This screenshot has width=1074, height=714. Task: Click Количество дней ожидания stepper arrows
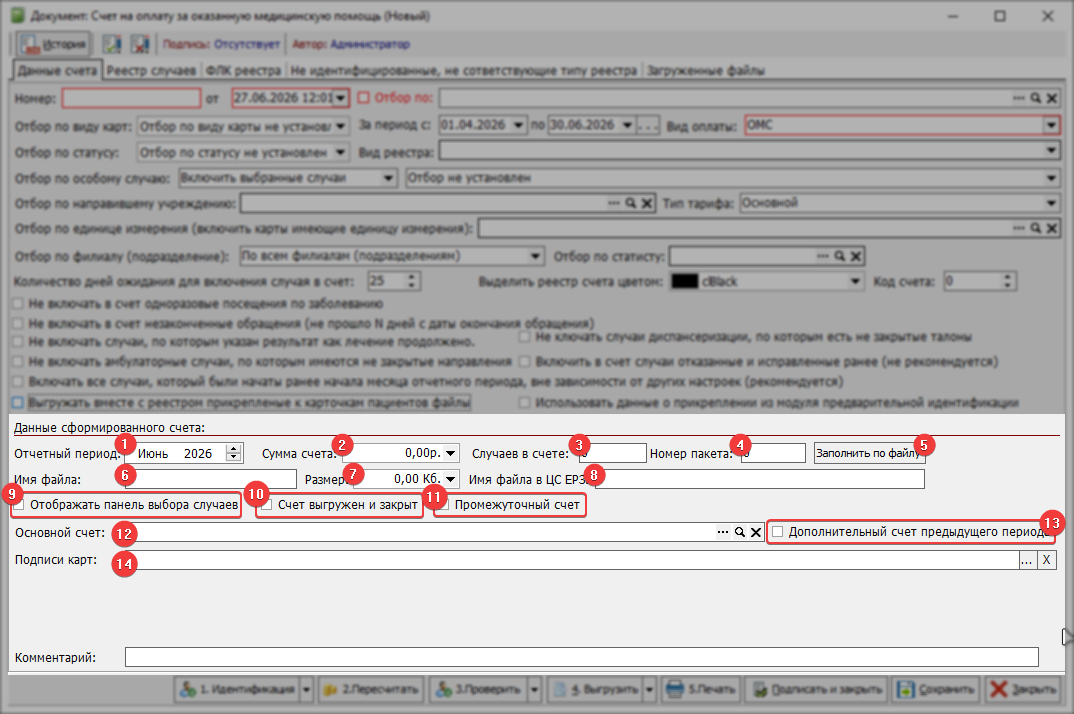(411, 281)
